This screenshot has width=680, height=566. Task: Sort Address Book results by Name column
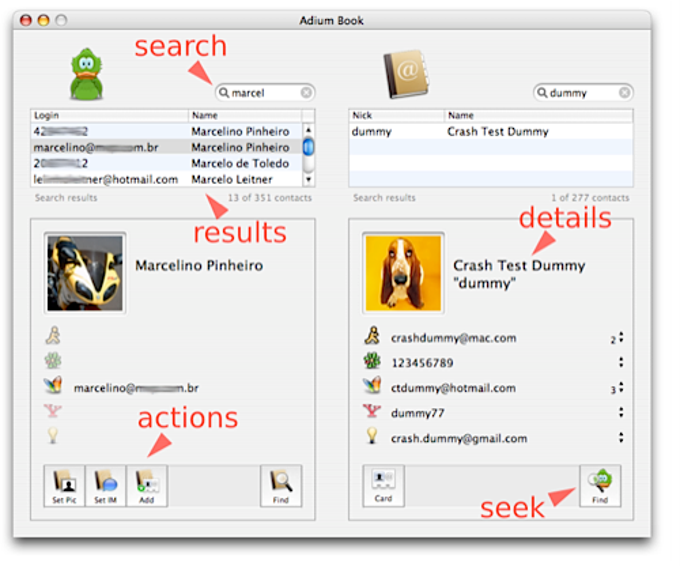[539, 115]
